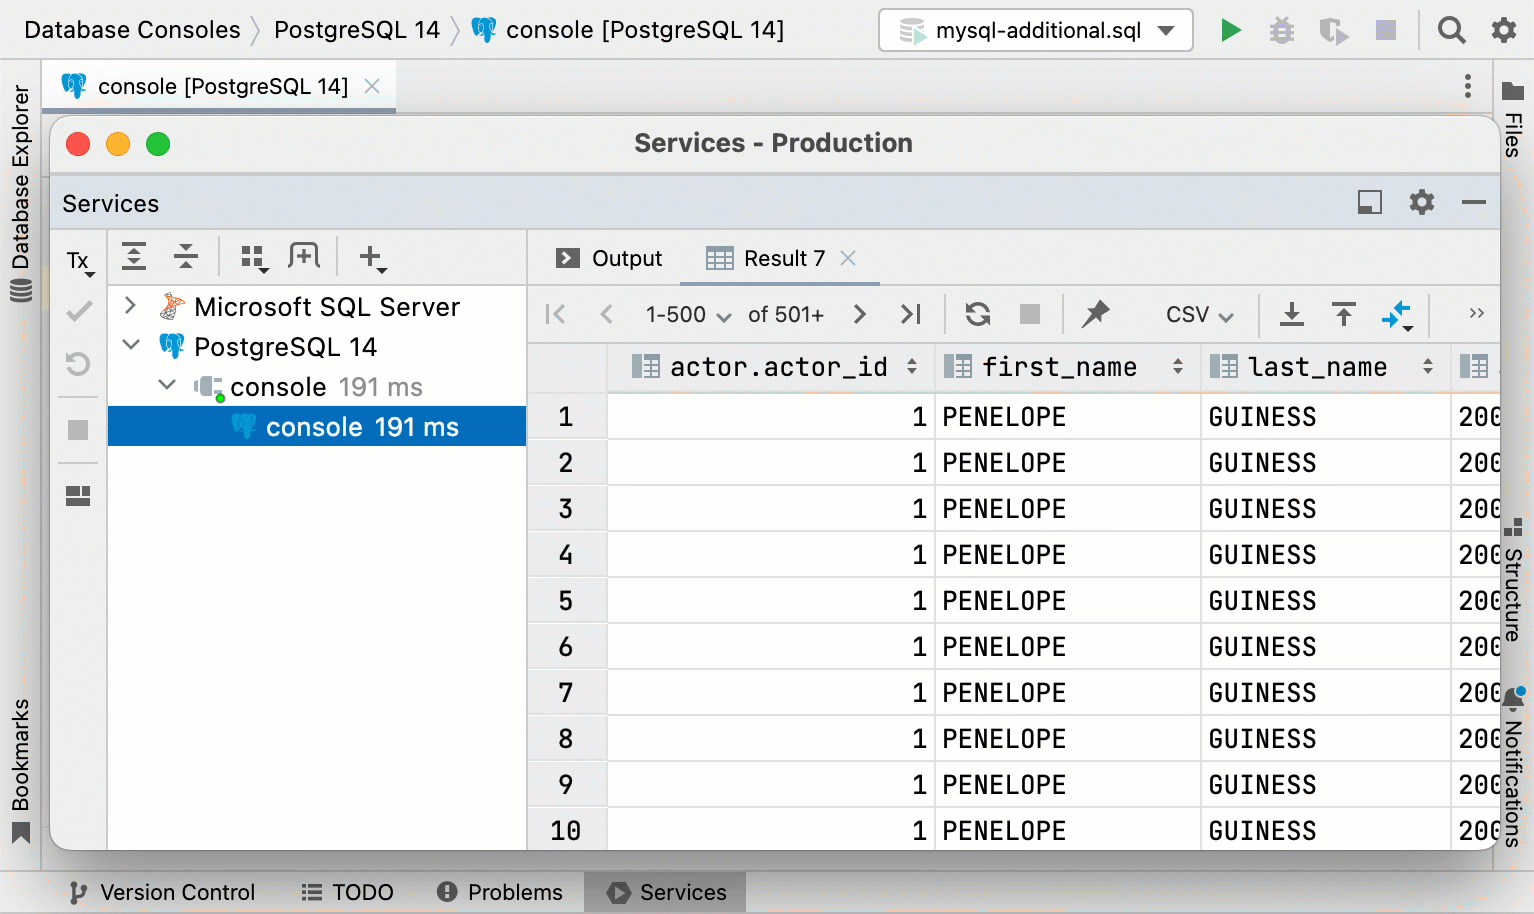Open the 1-500 page size dropdown
This screenshot has height=914, width=1534.
[687, 314]
